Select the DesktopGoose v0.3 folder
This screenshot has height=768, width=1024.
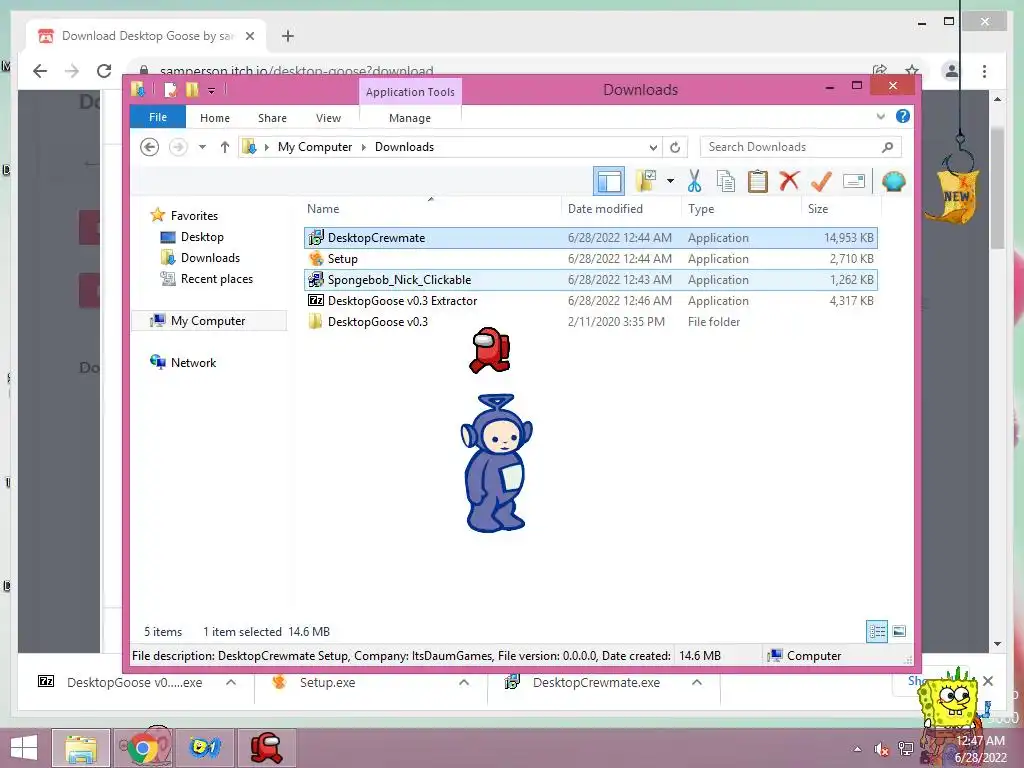pos(590,321)
